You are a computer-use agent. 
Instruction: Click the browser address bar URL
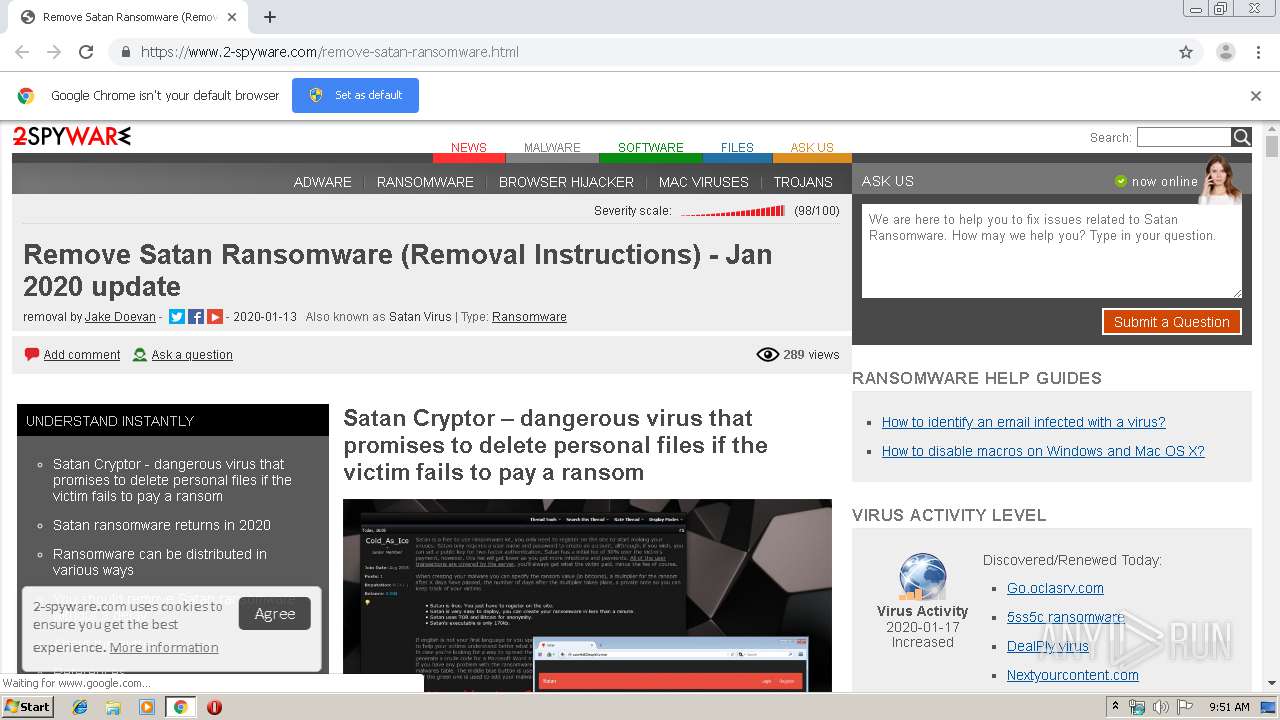coord(330,52)
